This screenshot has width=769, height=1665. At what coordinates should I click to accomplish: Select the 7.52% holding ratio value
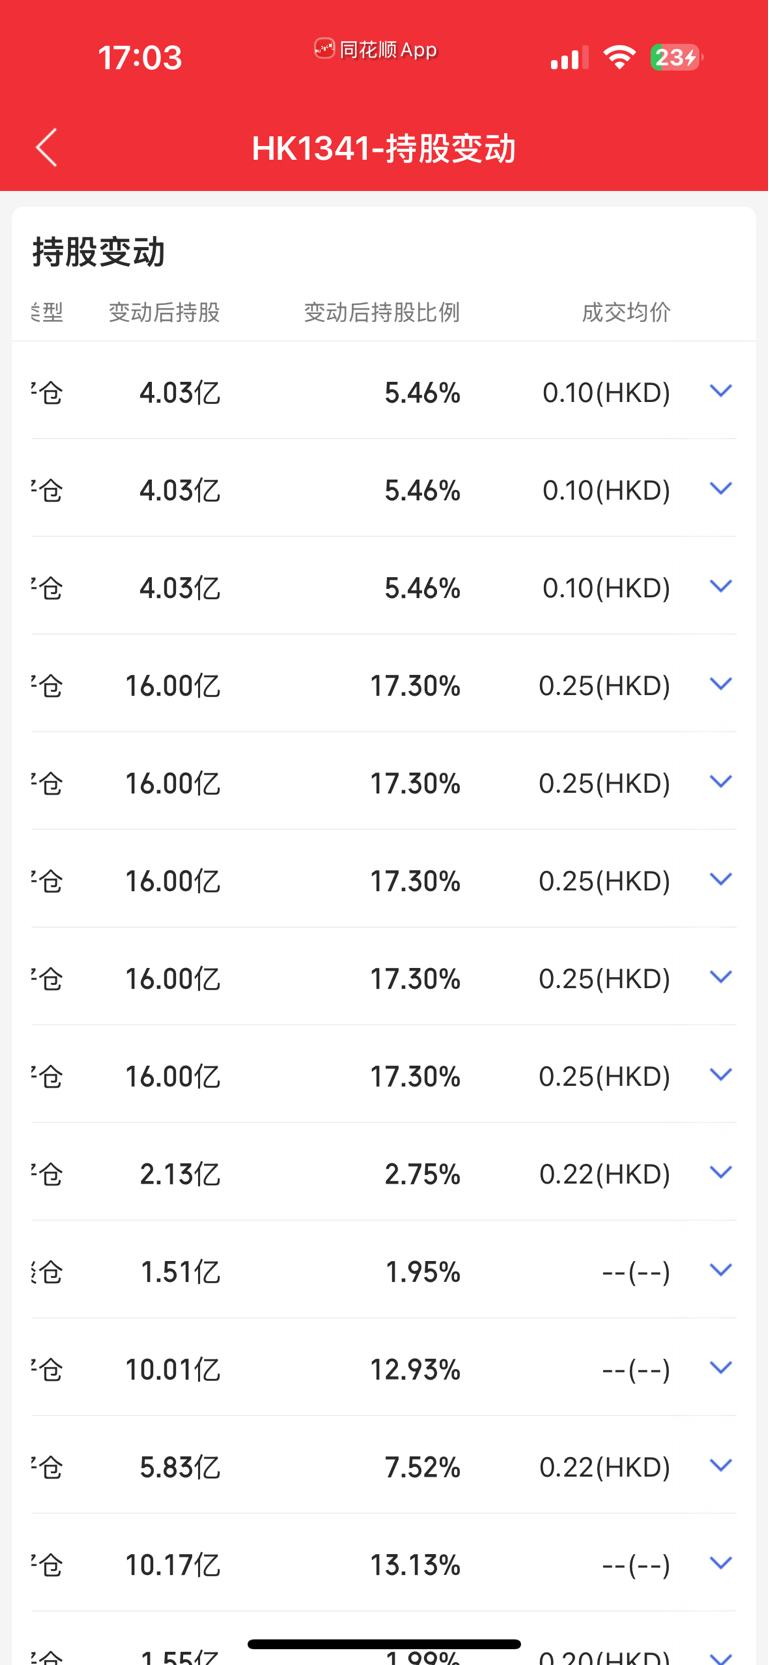(422, 1467)
